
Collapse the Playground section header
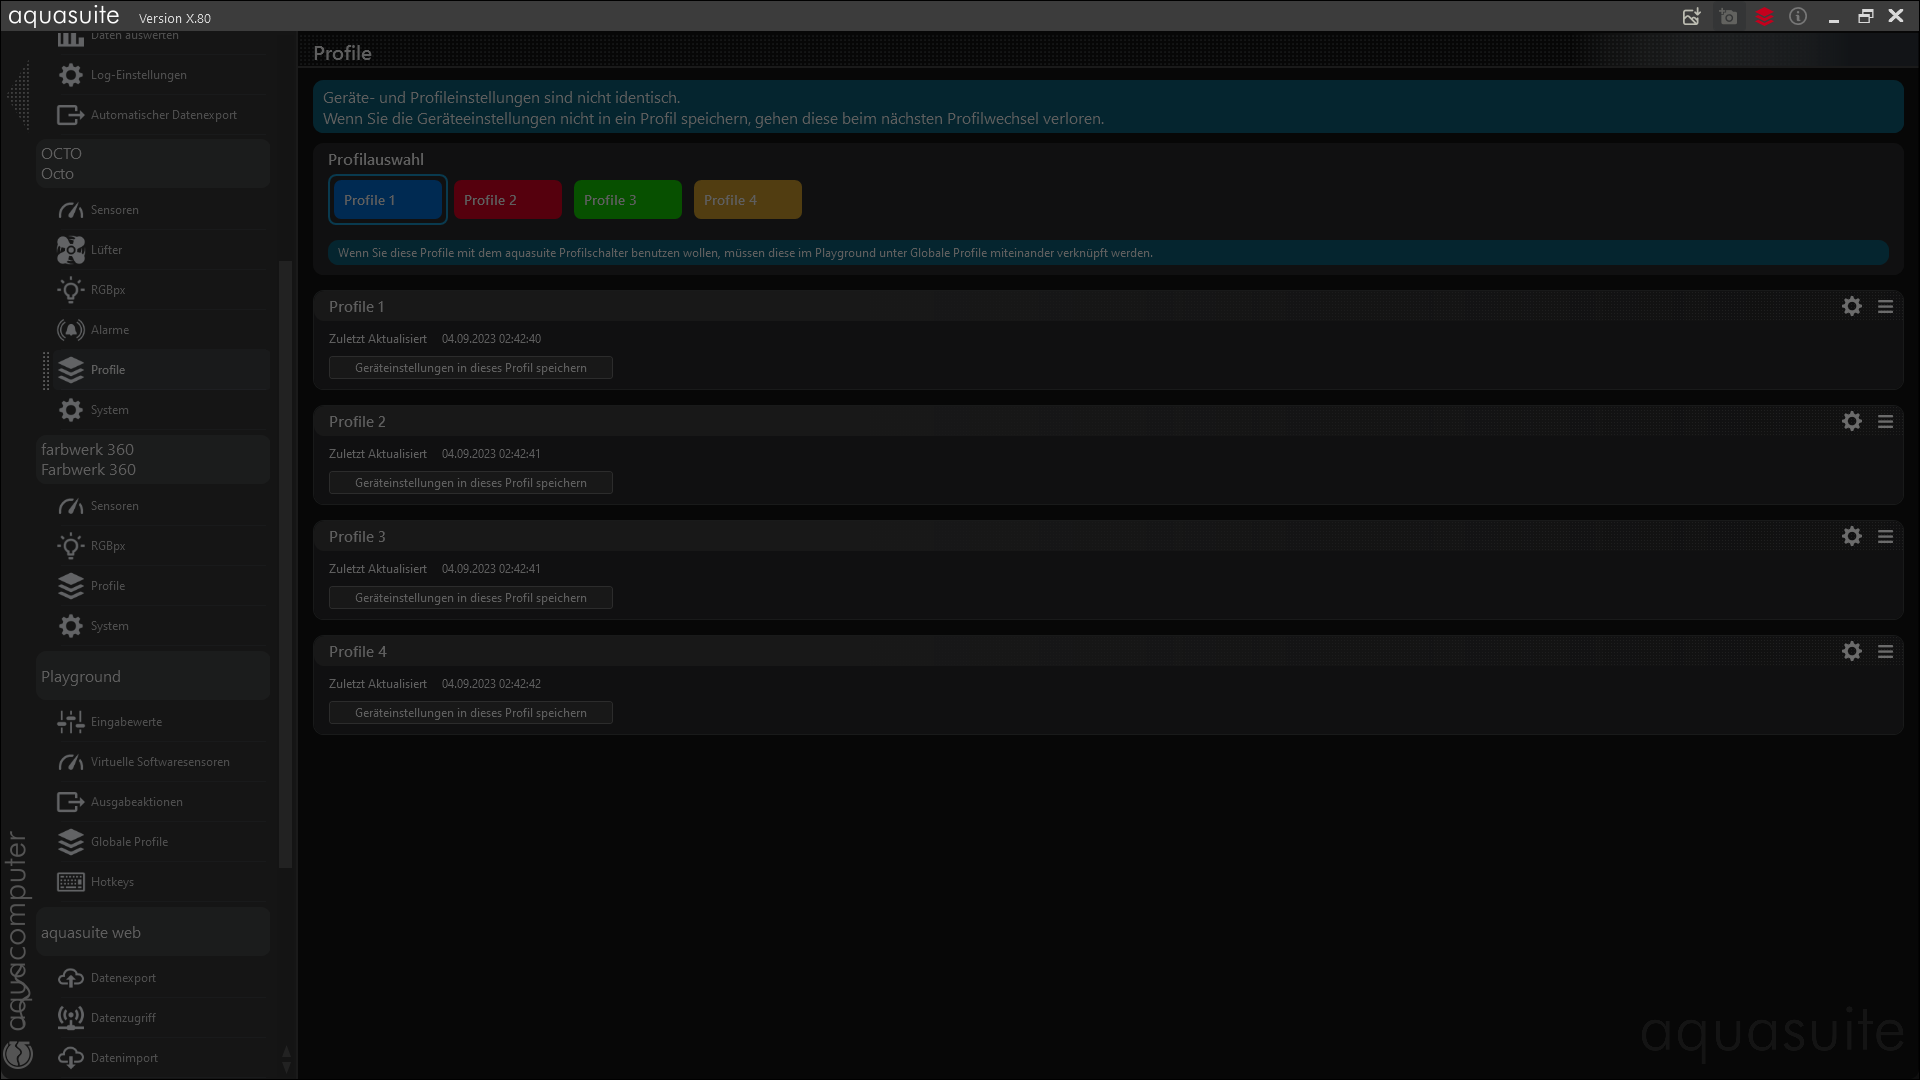152,677
